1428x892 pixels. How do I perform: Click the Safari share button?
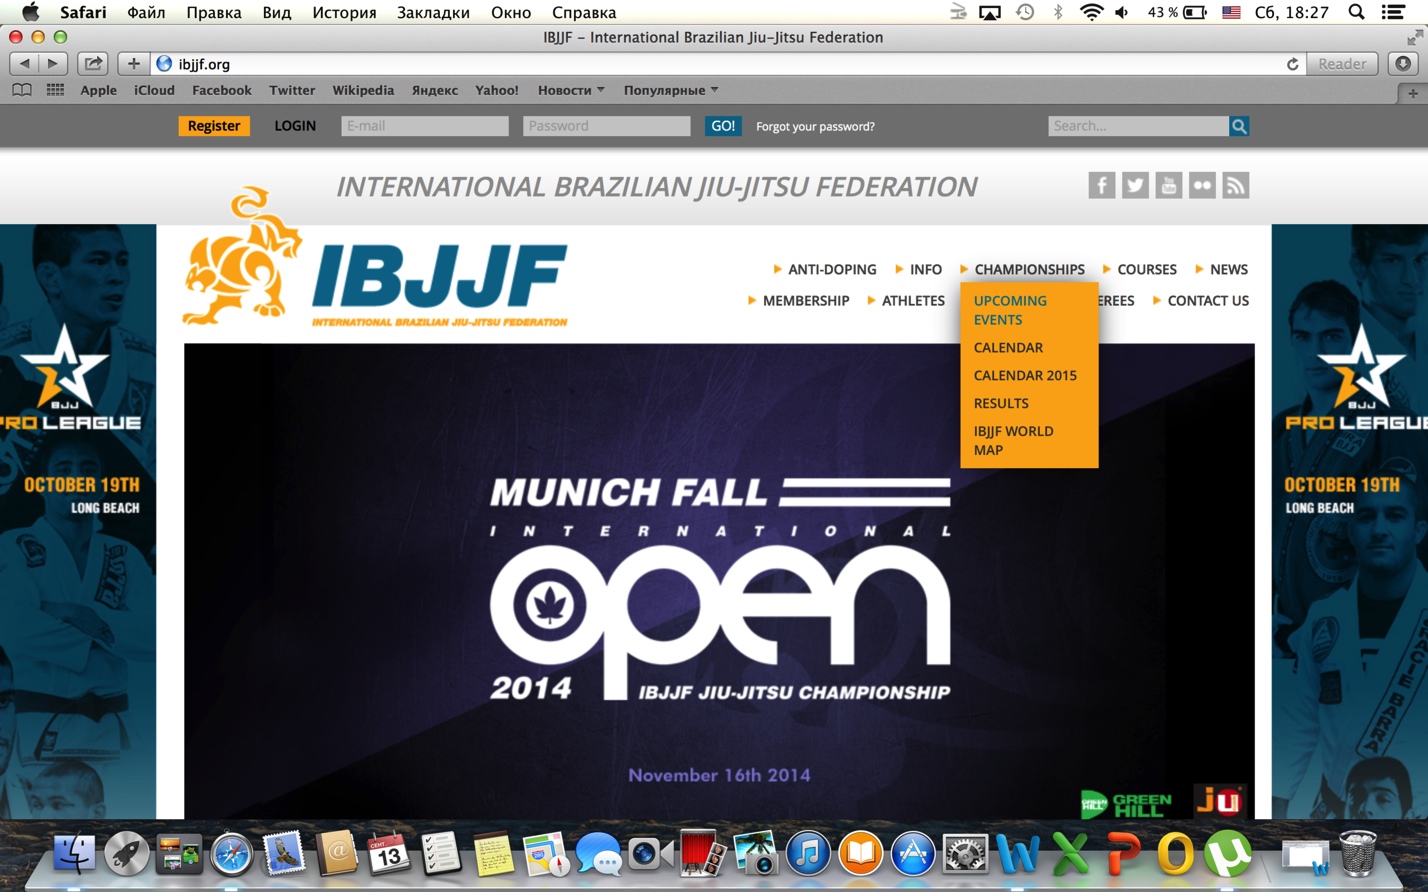tap(92, 63)
